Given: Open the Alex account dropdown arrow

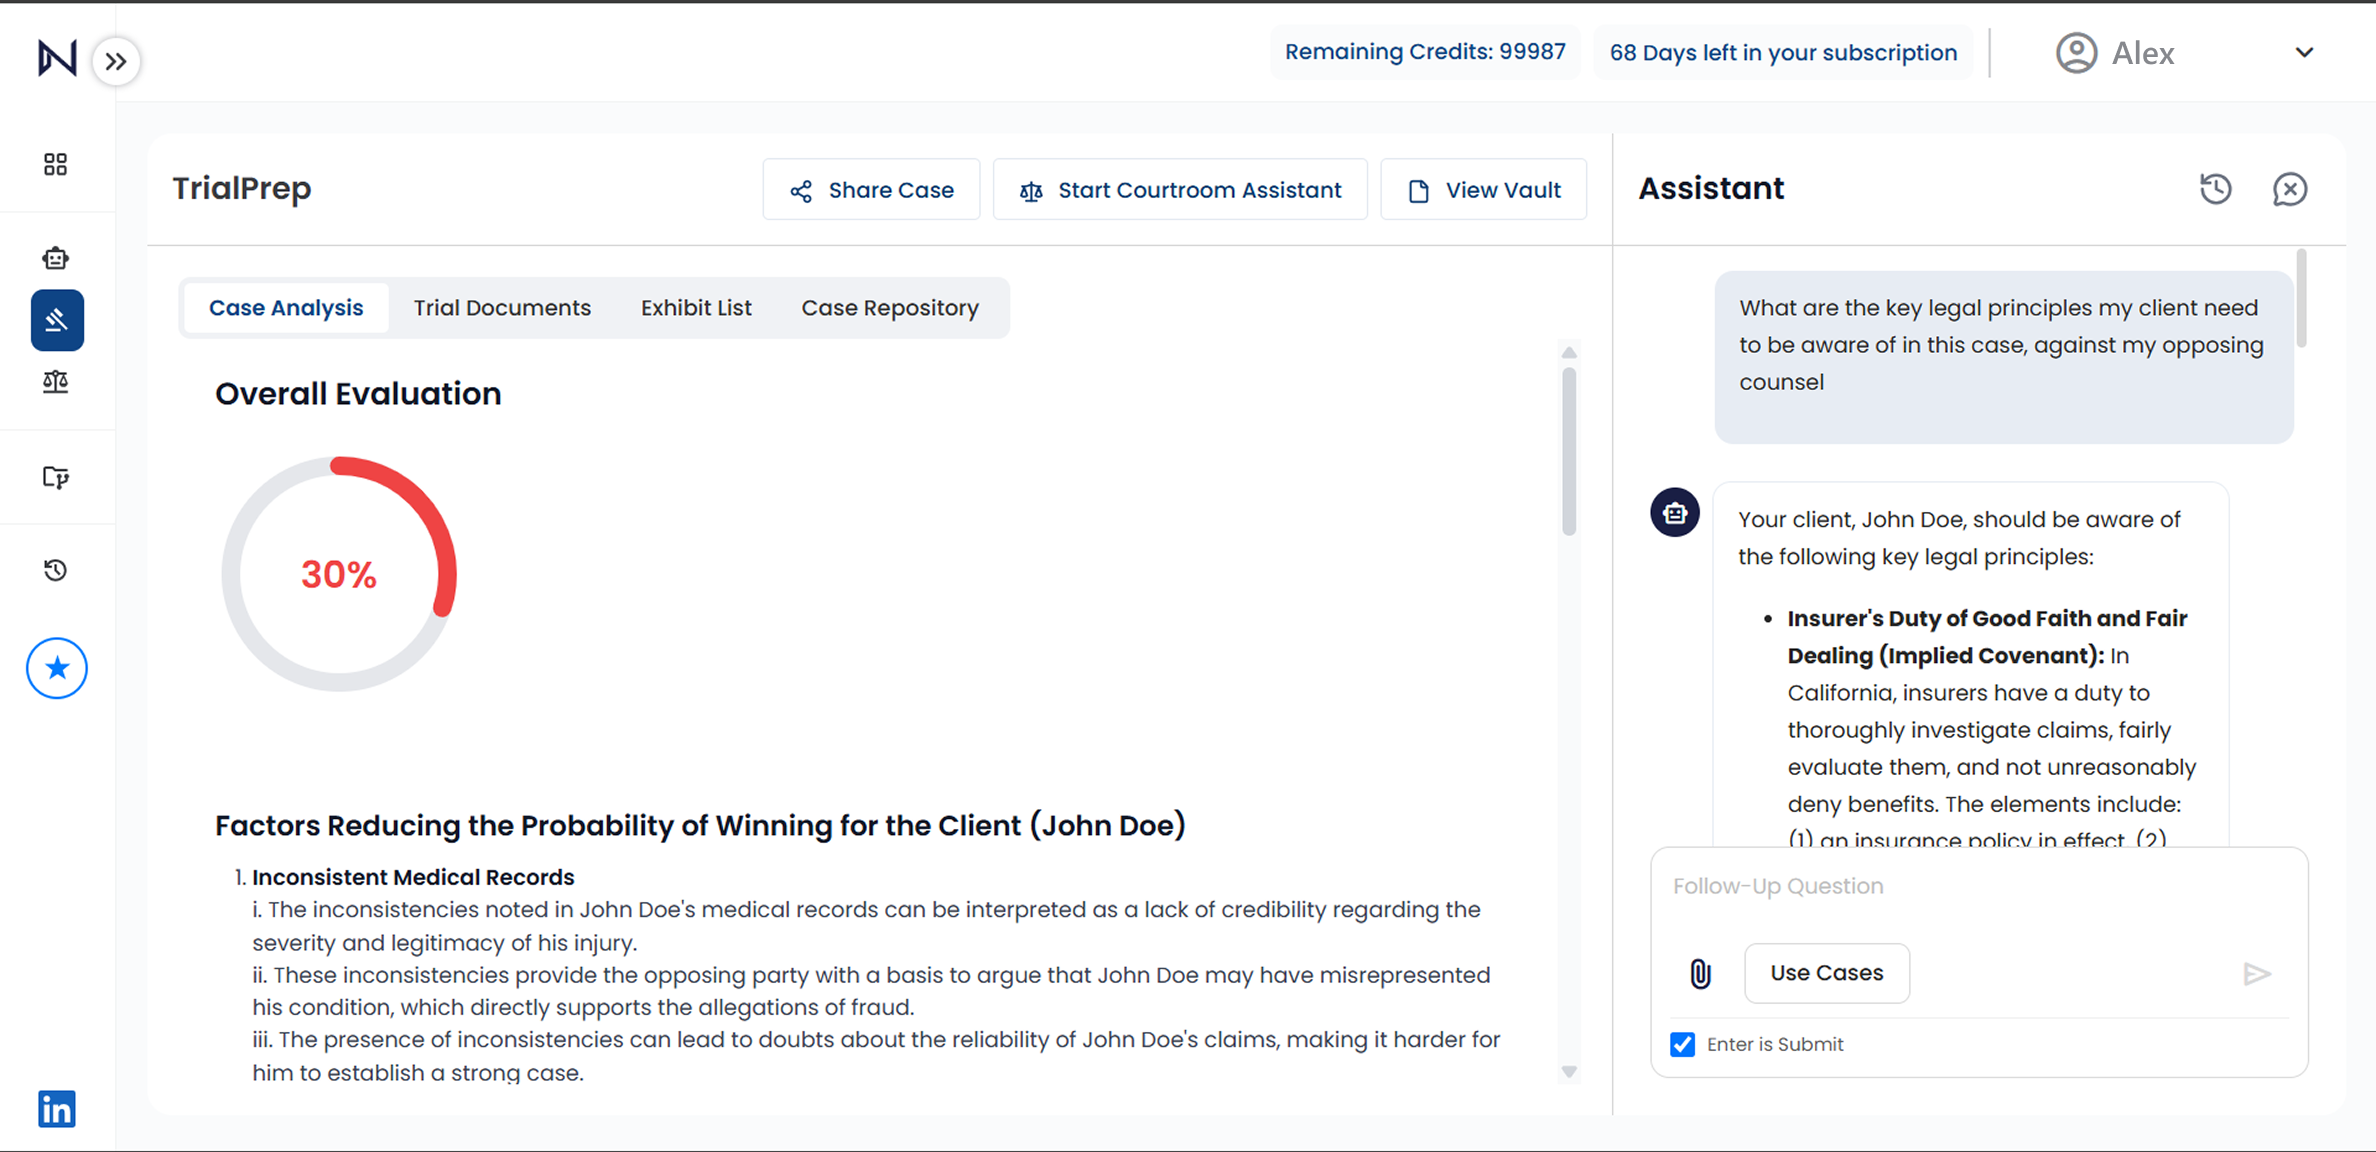Looking at the screenshot, I should [x=2304, y=53].
